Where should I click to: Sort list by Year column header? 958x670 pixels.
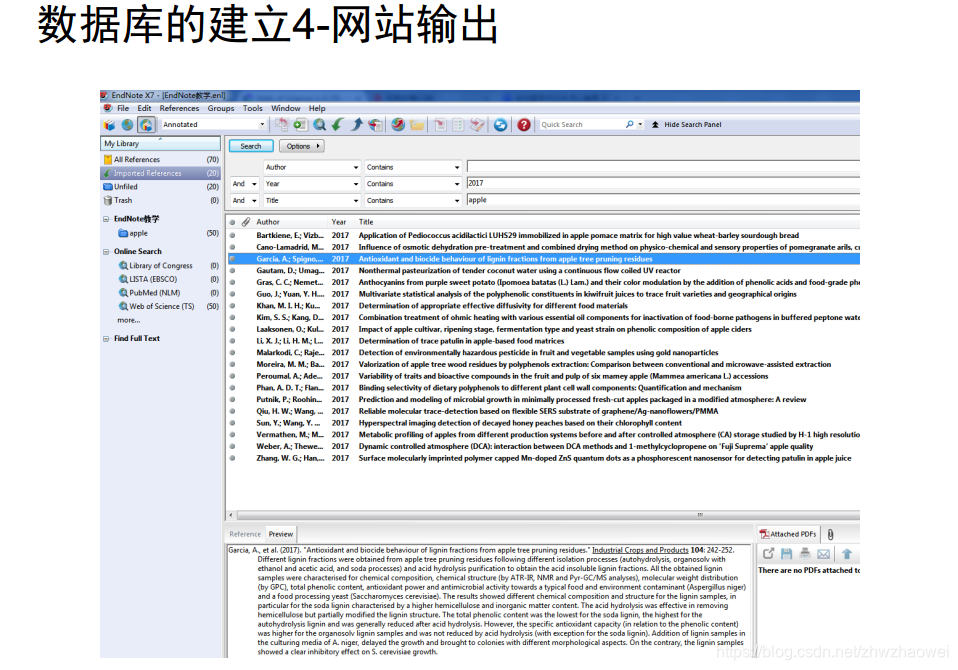339,222
